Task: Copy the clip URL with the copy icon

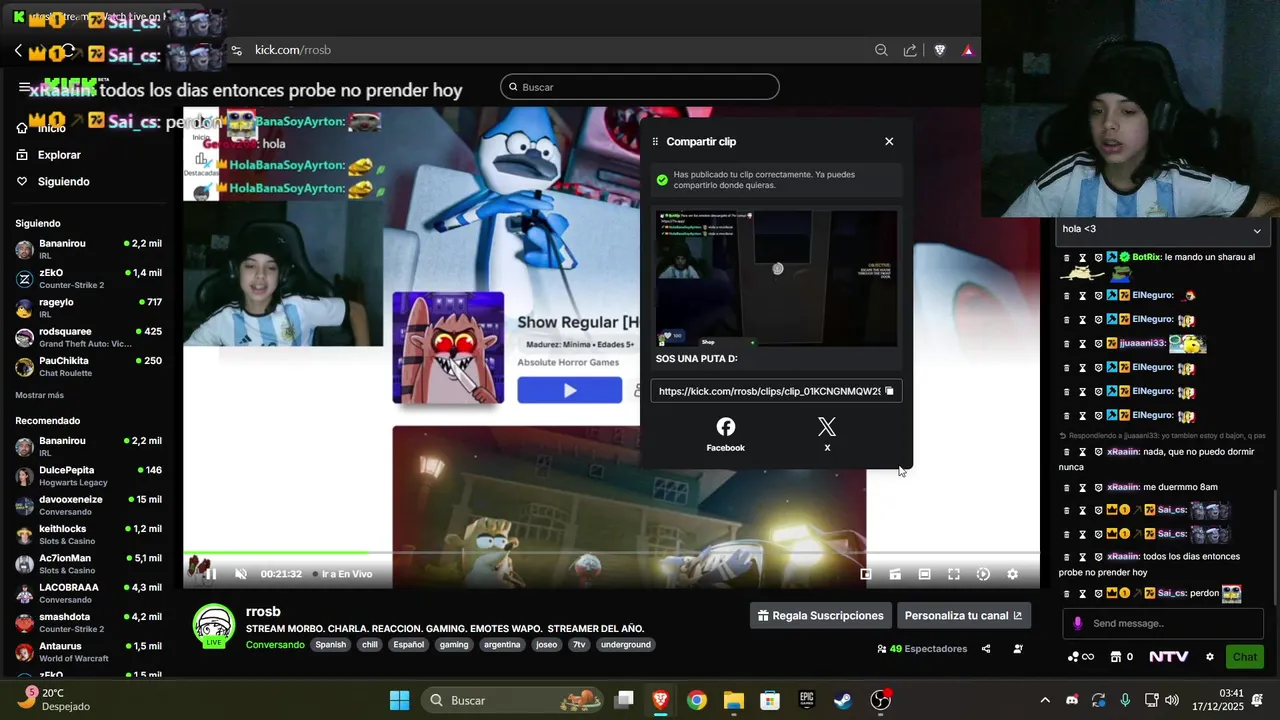Action: (x=889, y=391)
